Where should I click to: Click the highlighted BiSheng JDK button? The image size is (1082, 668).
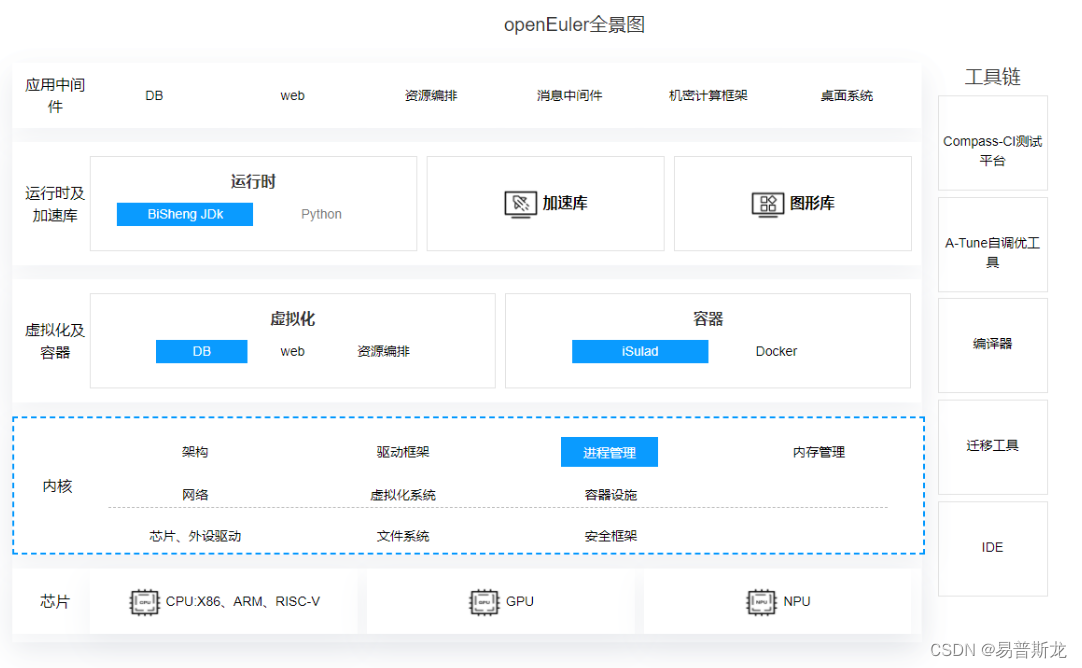(x=184, y=214)
